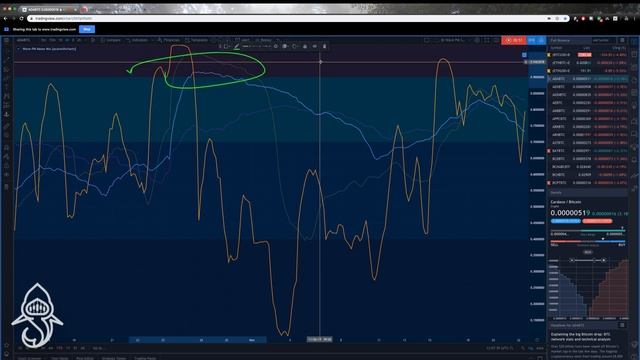The height and width of the screenshot is (360, 640).
Task: Switch to the ADABTC browser tab
Action: point(49,9)
